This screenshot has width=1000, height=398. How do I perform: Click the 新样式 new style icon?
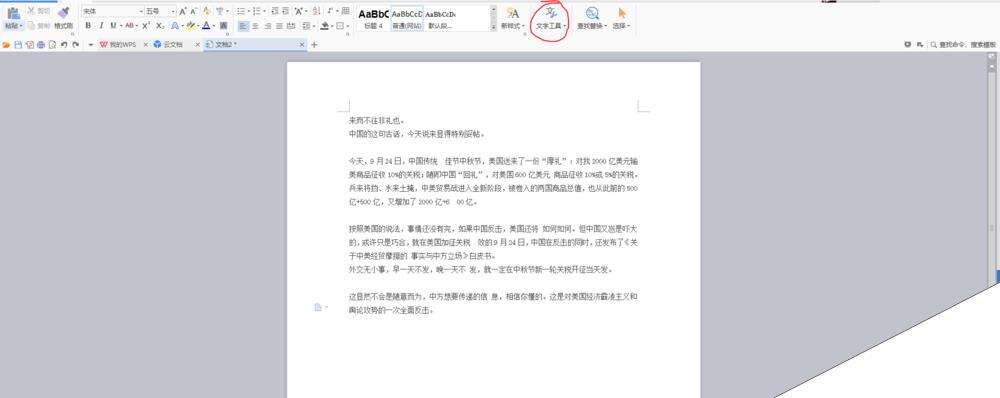tap(512, 13)
